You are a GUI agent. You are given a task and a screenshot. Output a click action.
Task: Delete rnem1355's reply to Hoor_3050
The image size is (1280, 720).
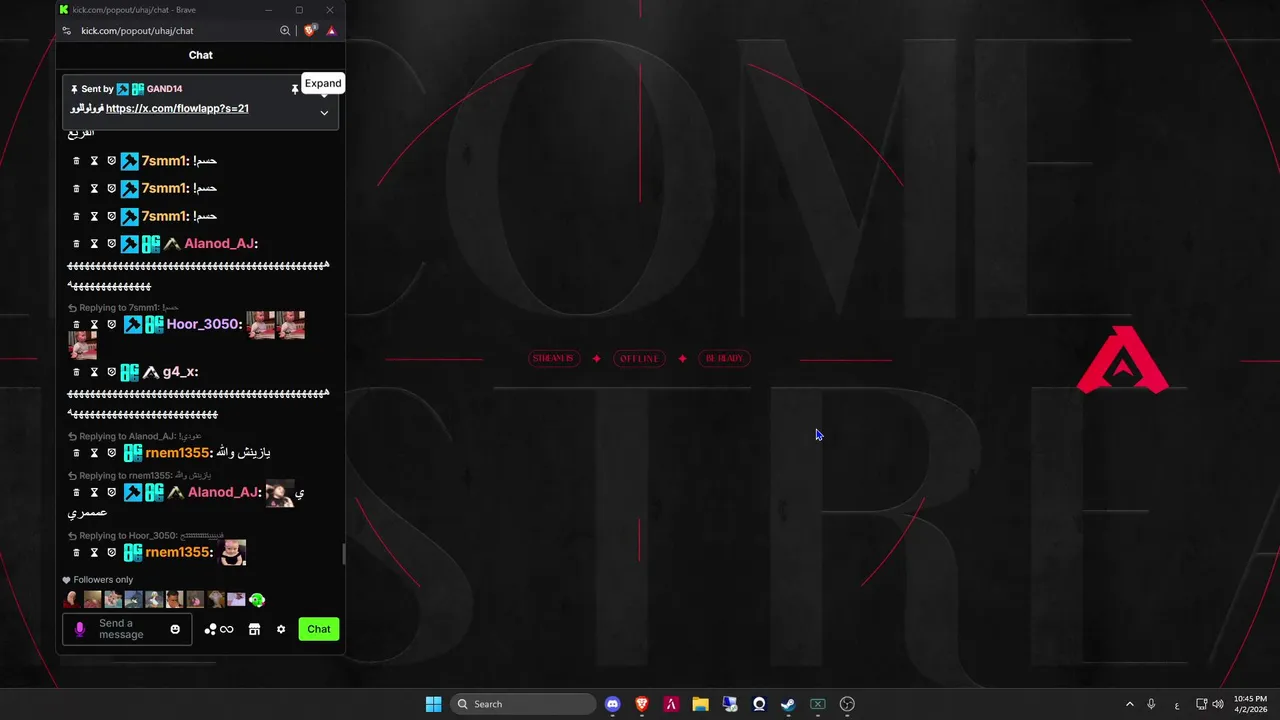[76, 553]
